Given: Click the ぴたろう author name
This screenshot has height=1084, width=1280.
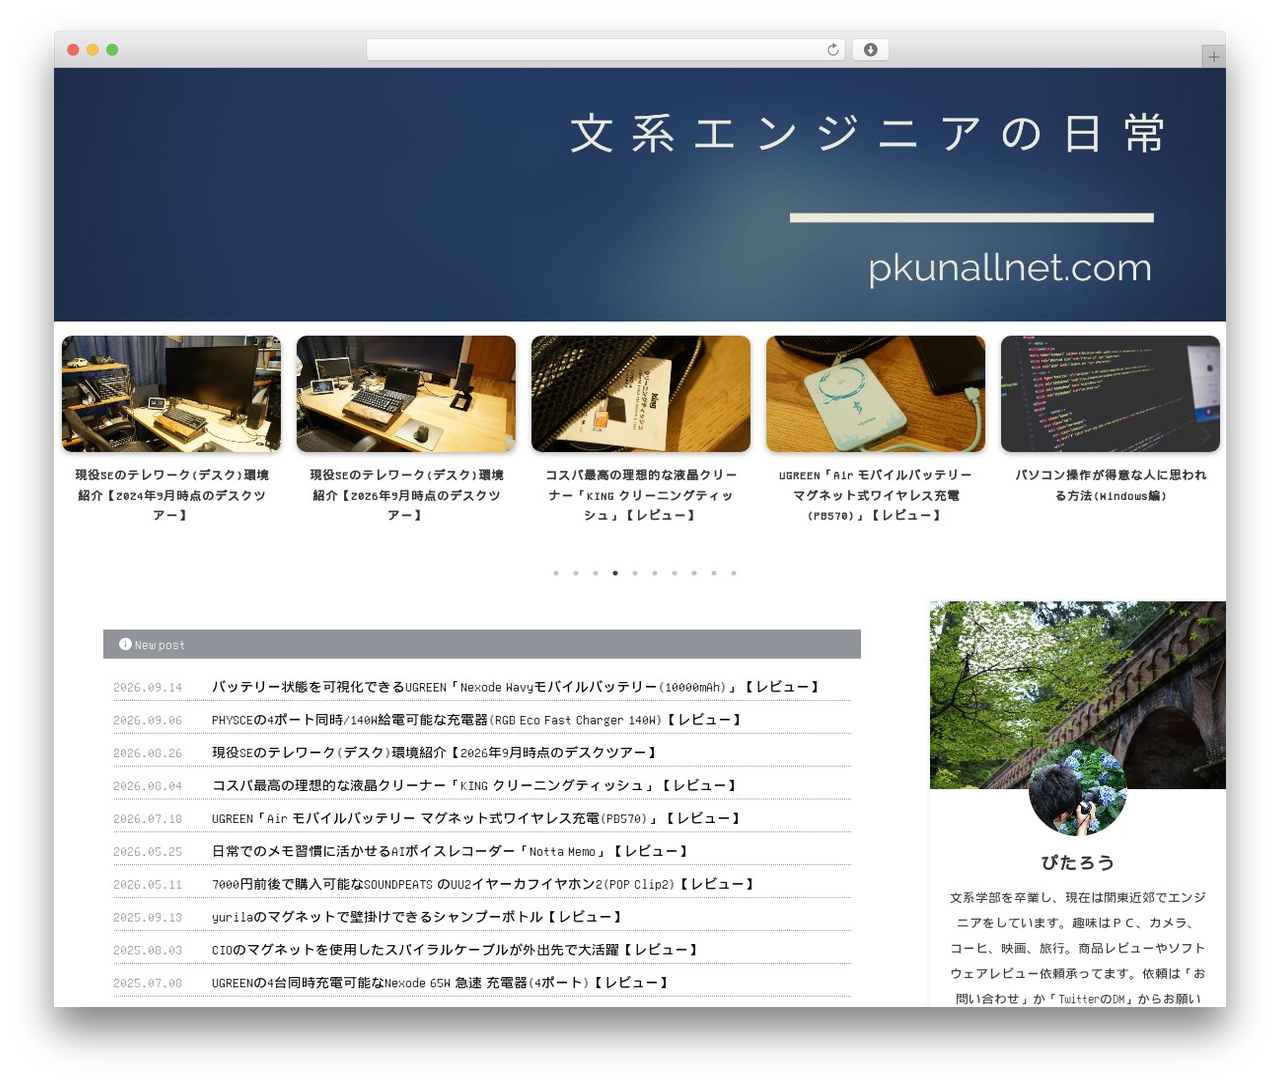Looking at the screenshot, I should tap(1078, 862).
